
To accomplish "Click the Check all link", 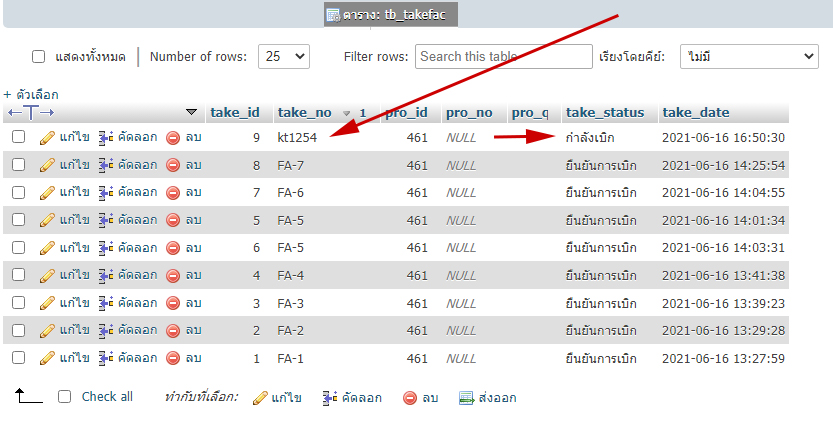I will click(107, 397).
